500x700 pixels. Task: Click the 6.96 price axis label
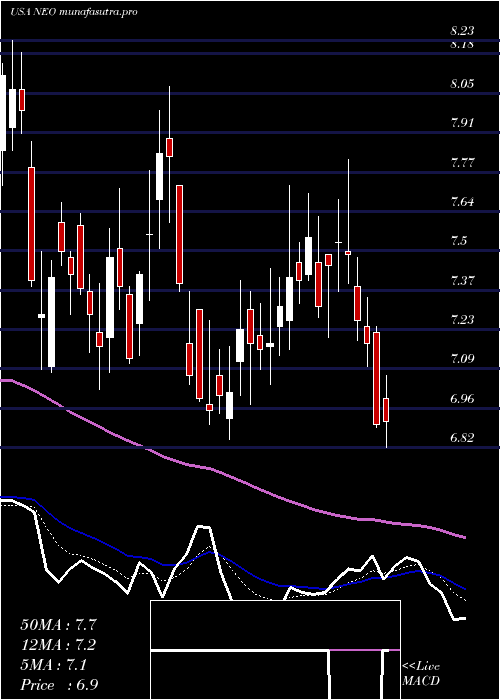pyautogui.click(x=462, y=398)
